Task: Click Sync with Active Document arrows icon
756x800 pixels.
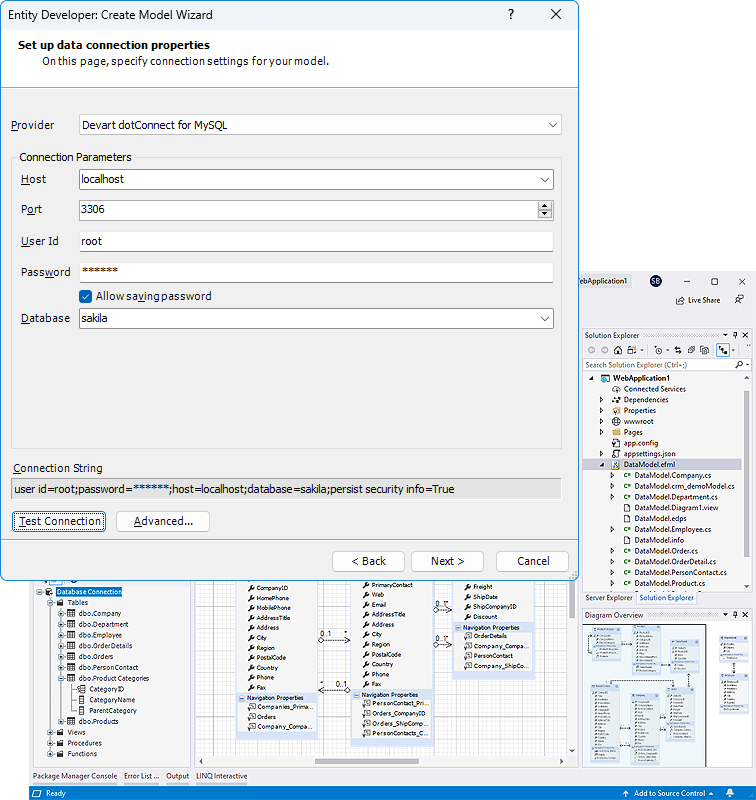Action: point(678,350)
